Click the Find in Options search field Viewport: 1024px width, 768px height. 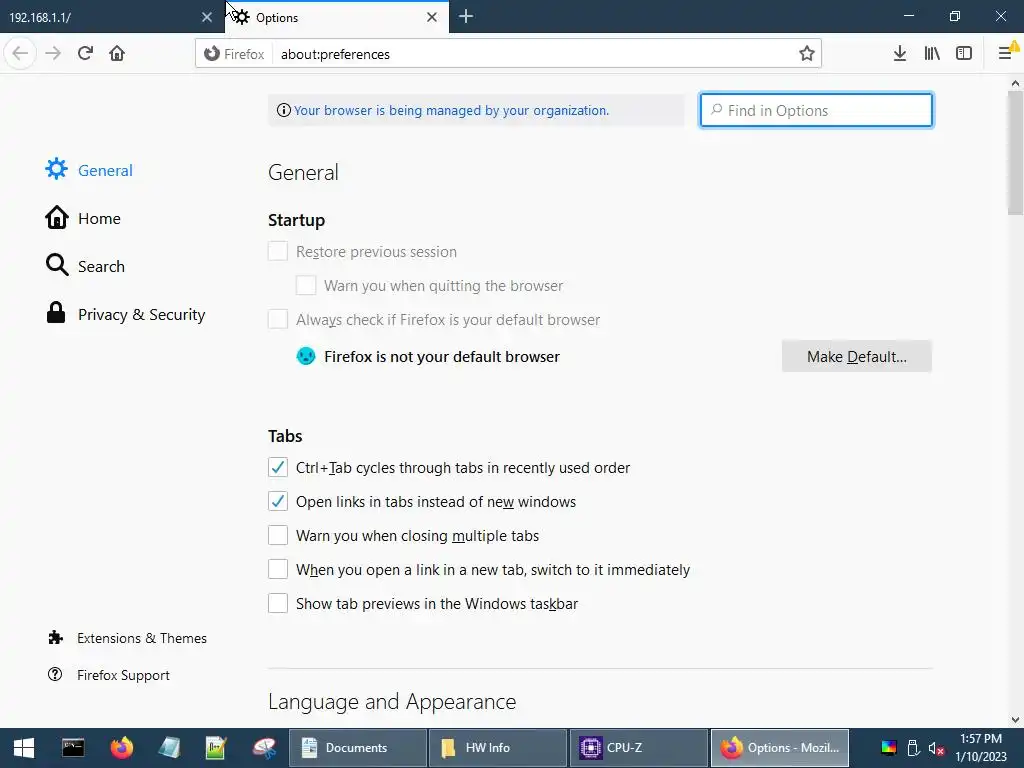coord(816,110)
